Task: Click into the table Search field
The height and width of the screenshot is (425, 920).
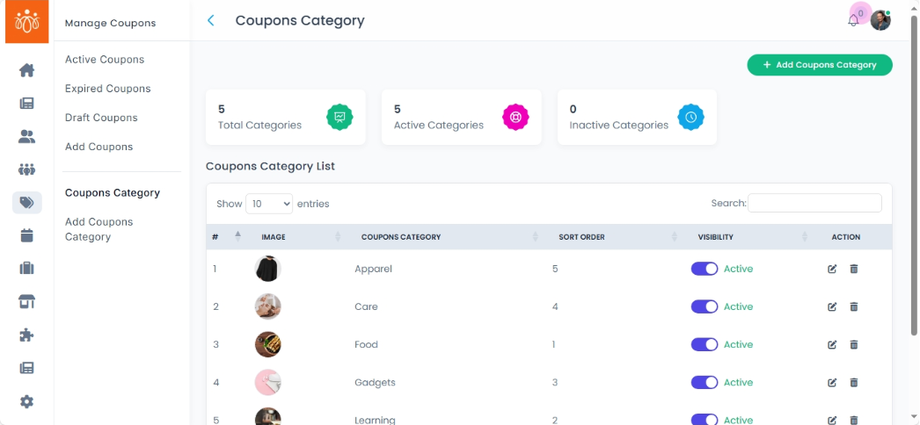Action: click(x=814, y=203)
